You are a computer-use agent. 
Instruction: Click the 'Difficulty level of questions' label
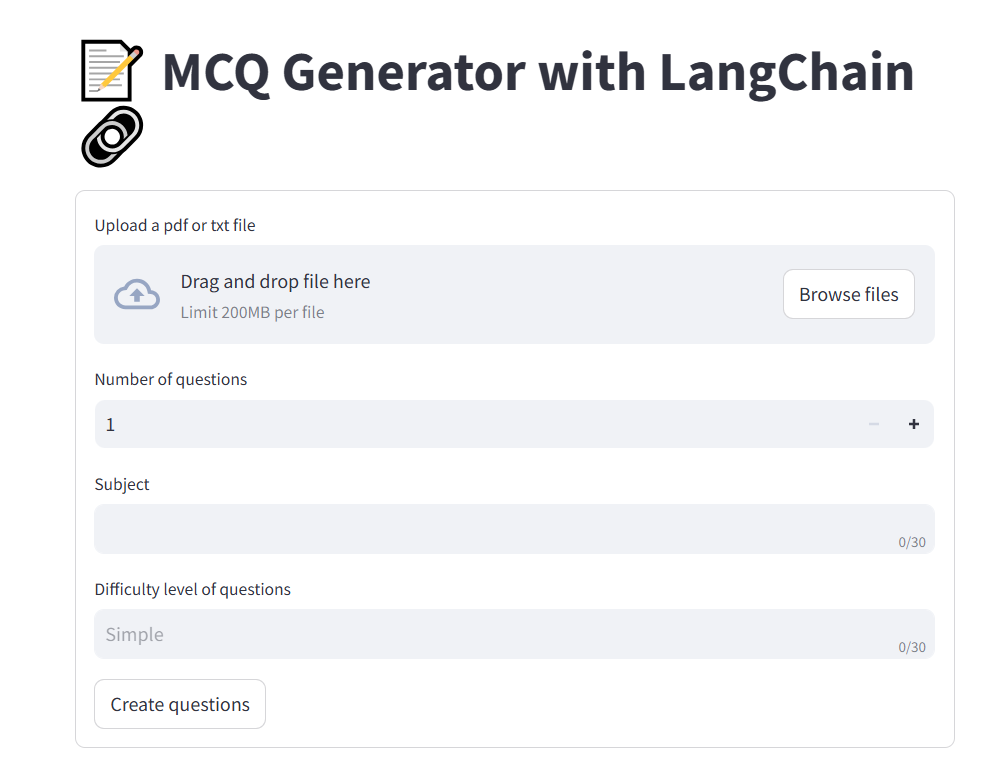click(193, 590)
